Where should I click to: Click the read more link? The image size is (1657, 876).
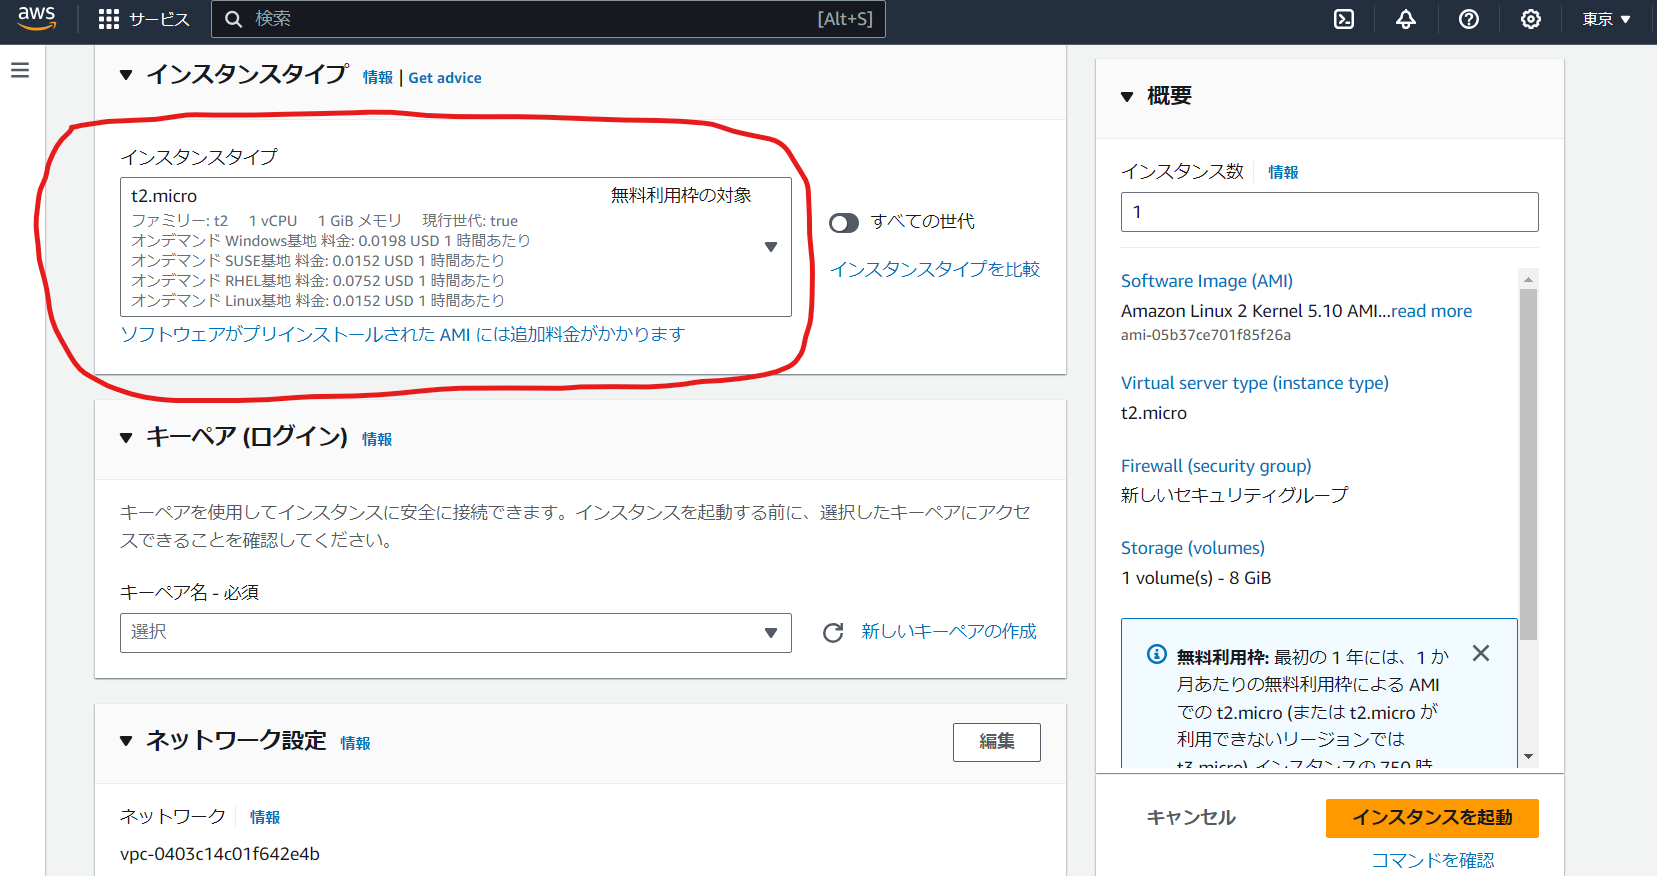(x=1431, y=311)
